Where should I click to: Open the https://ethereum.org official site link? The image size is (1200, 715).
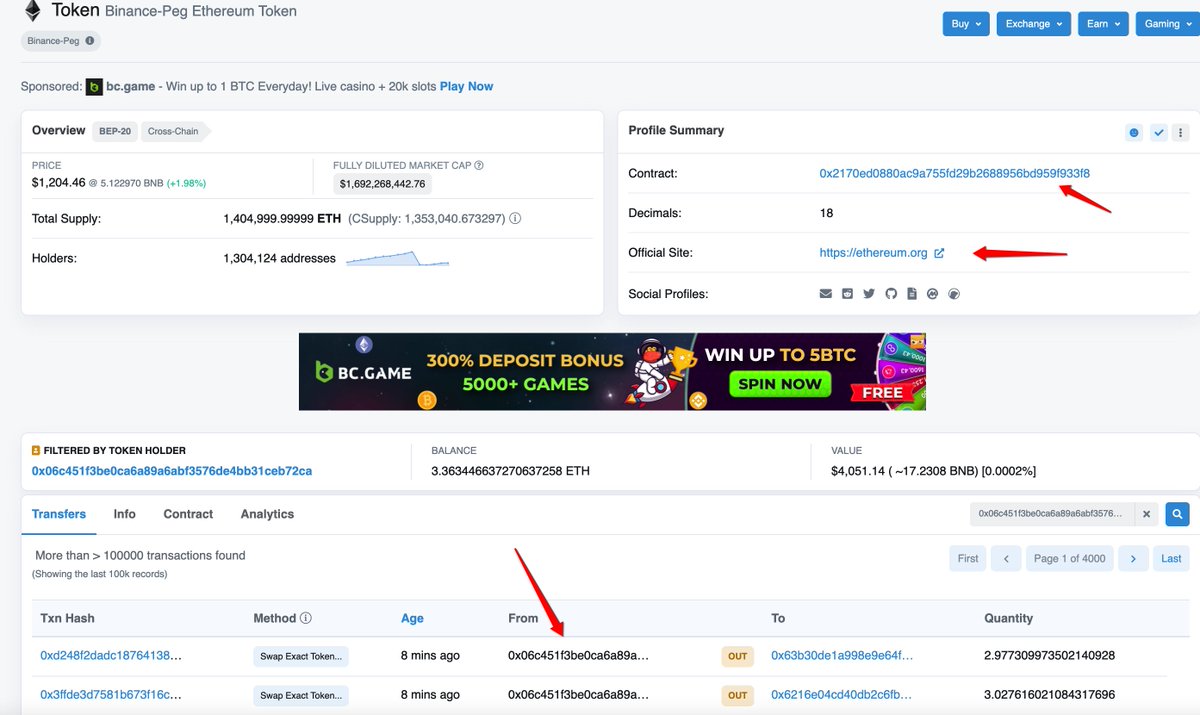point(873,253)
